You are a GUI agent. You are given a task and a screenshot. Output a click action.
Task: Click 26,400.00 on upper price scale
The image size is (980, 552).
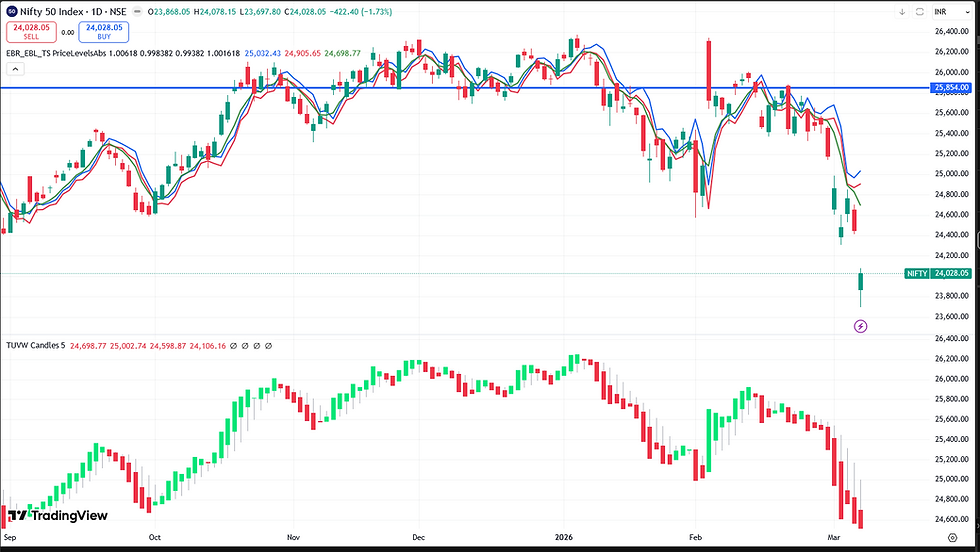pyautogui.click(x=952, y=31)
